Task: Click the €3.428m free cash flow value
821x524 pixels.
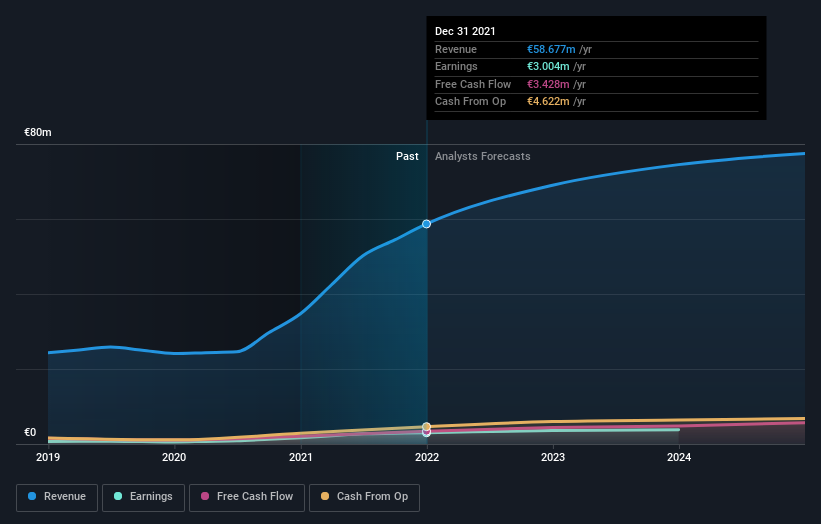Action: (548, 84)
